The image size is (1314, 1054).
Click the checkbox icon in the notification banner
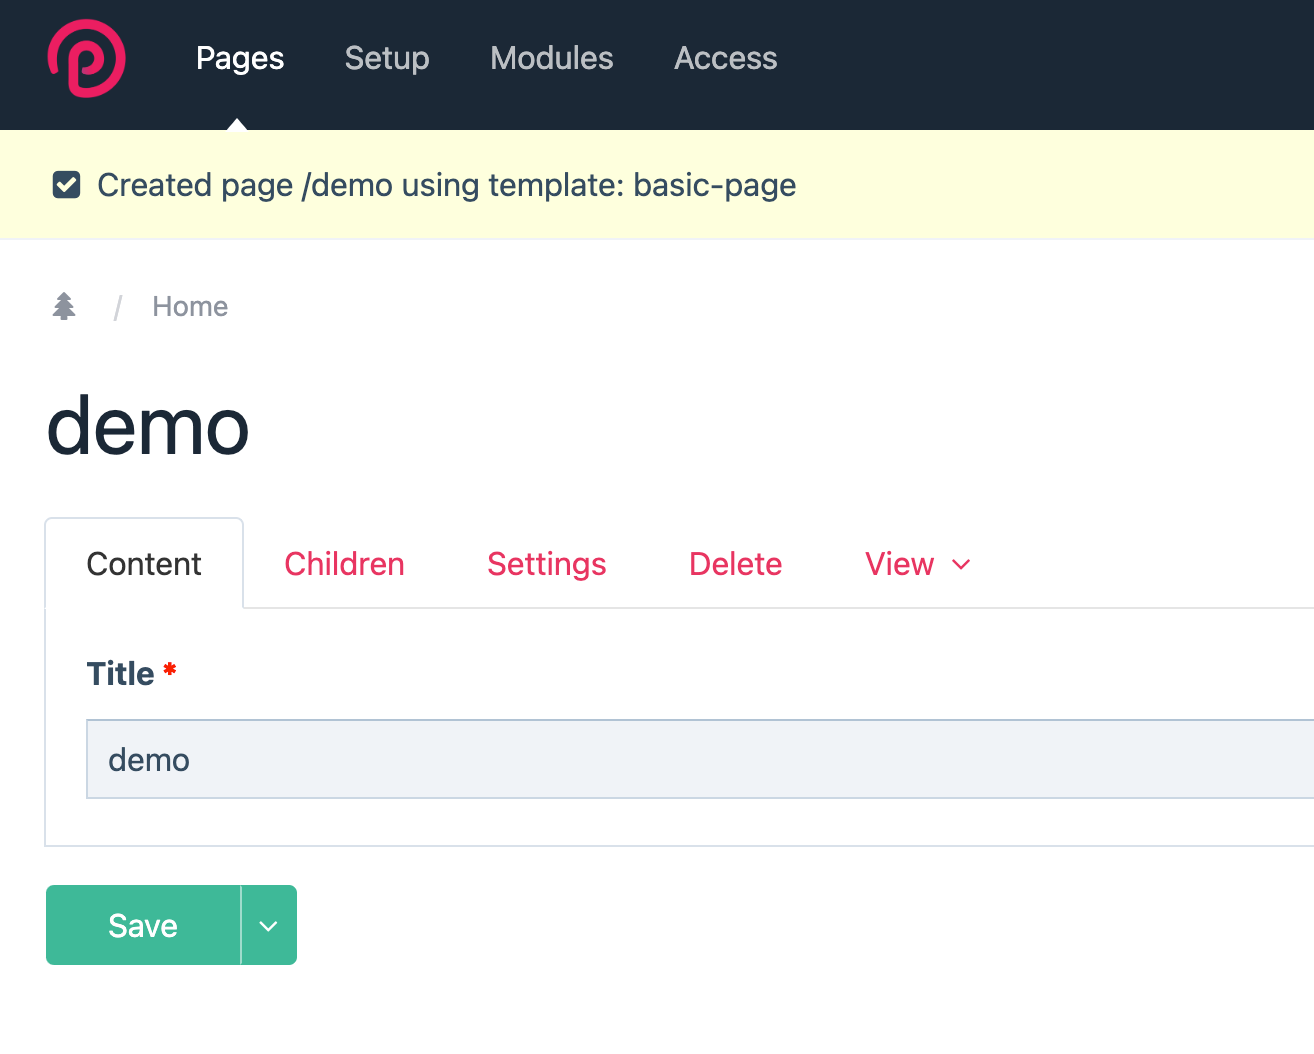[65, 184]
